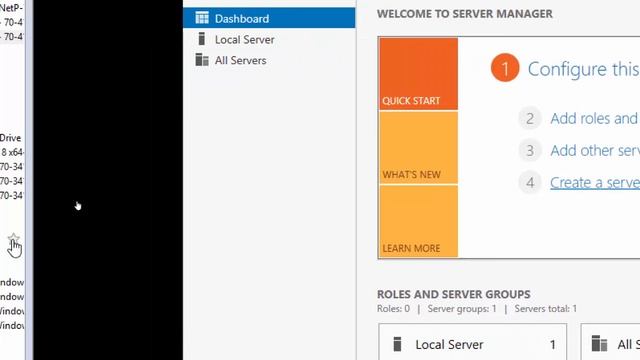Click the Local Server tower icon in sidebar
The height and width of the screenshot is (360, 640).
coord(202,39)
